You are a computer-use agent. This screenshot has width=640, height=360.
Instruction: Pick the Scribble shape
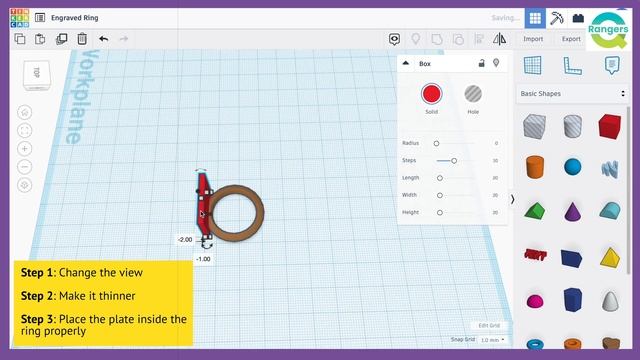610,169
